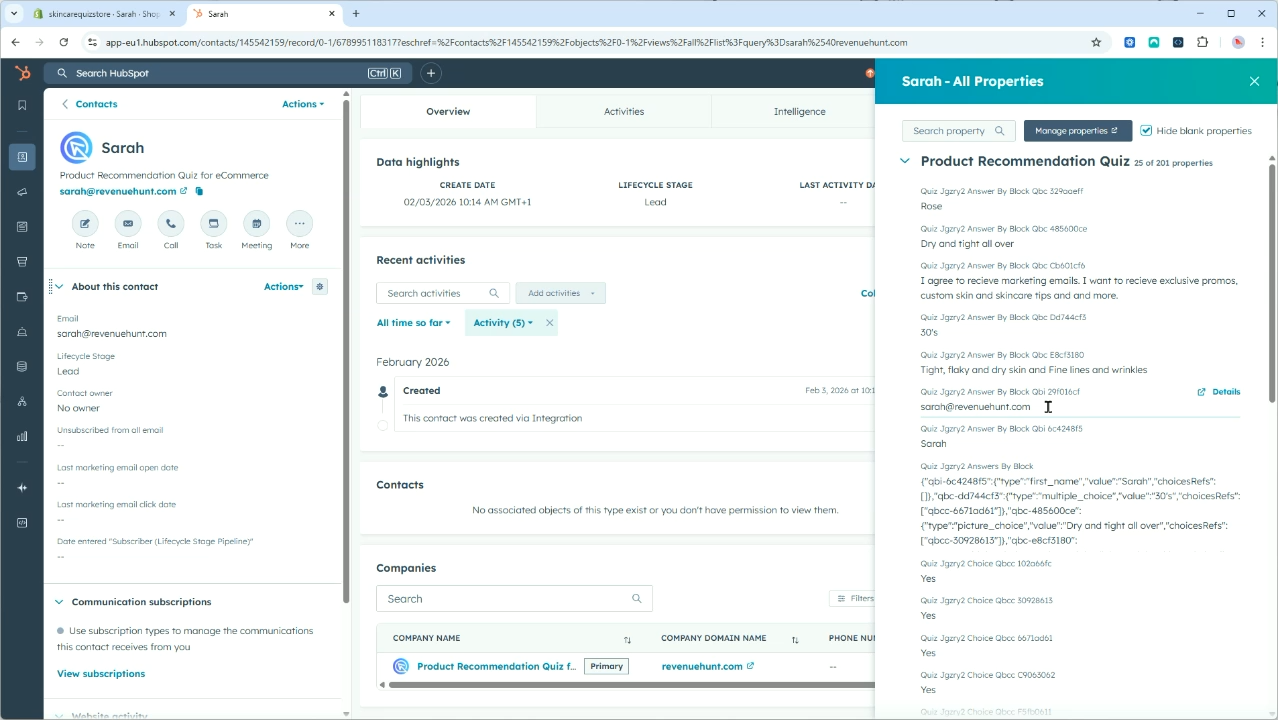
Task: Open the Intelligence tab
Action: [799, 111]
